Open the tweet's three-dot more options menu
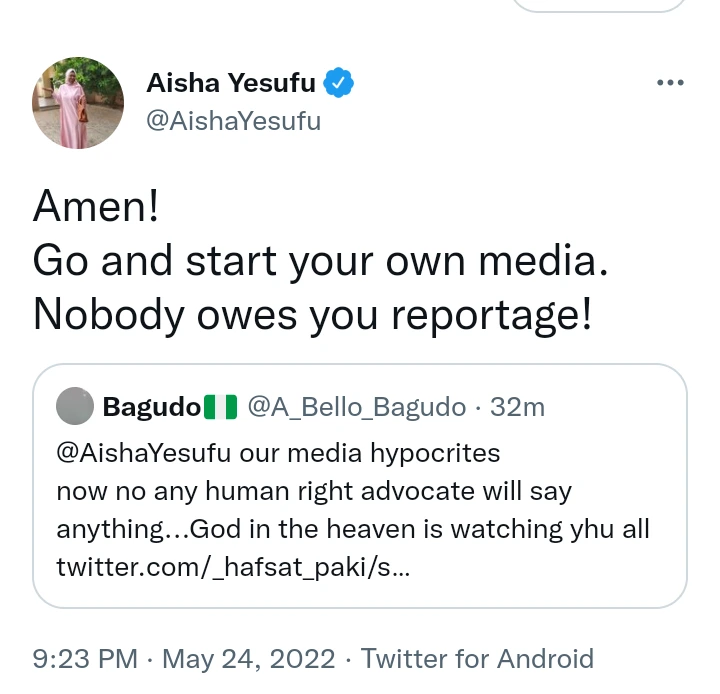720x694 pixels. 670,83
